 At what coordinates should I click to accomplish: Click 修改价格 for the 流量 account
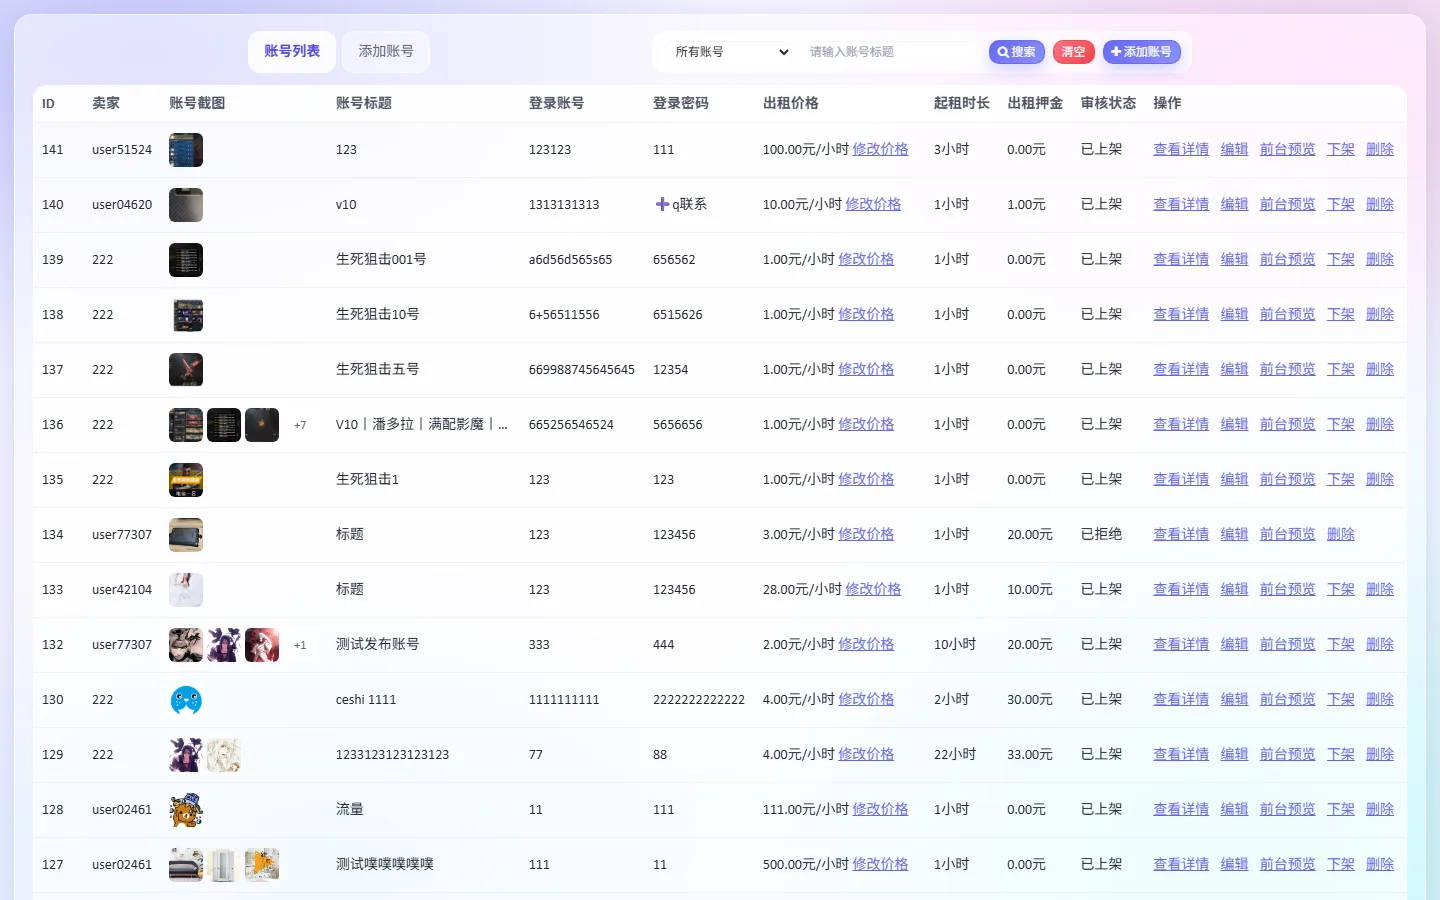click(880, 809)
